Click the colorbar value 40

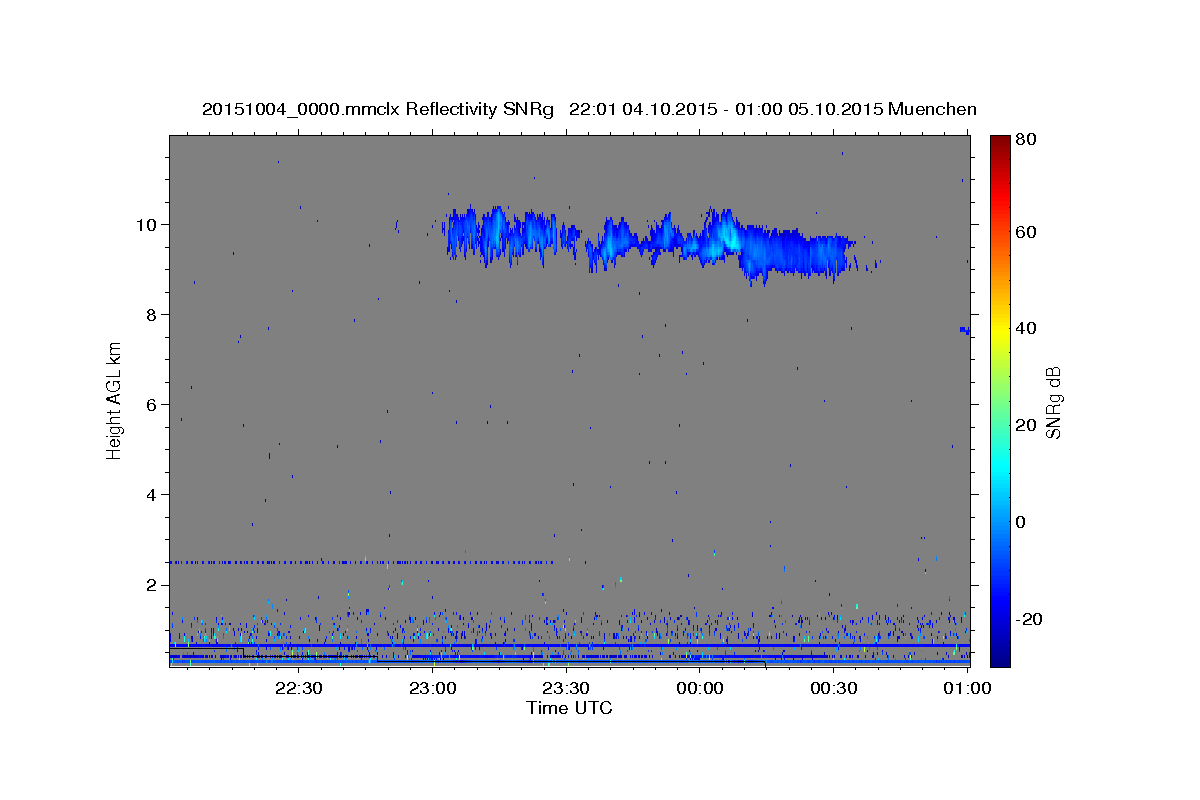click(x=1028, y=328)
